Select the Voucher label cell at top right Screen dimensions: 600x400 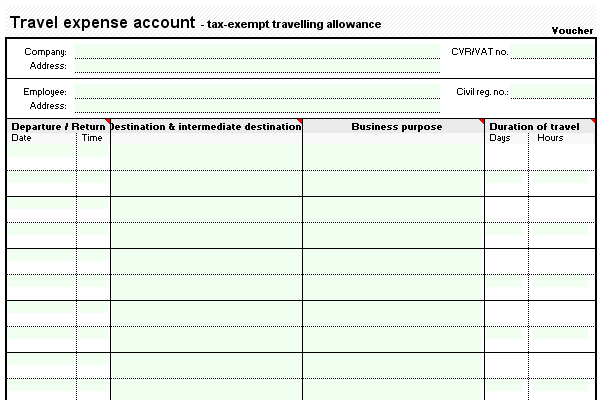click(572, 31)
